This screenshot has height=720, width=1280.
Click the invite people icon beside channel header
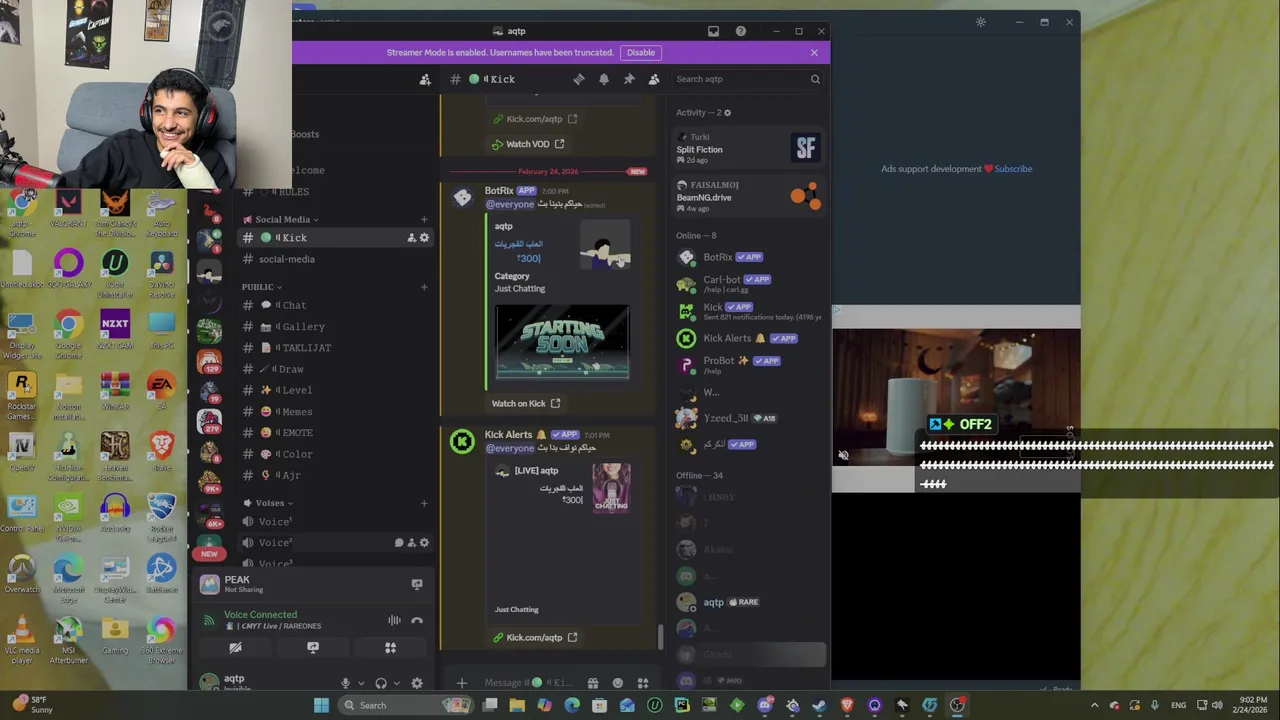click(x=425, y=79)
